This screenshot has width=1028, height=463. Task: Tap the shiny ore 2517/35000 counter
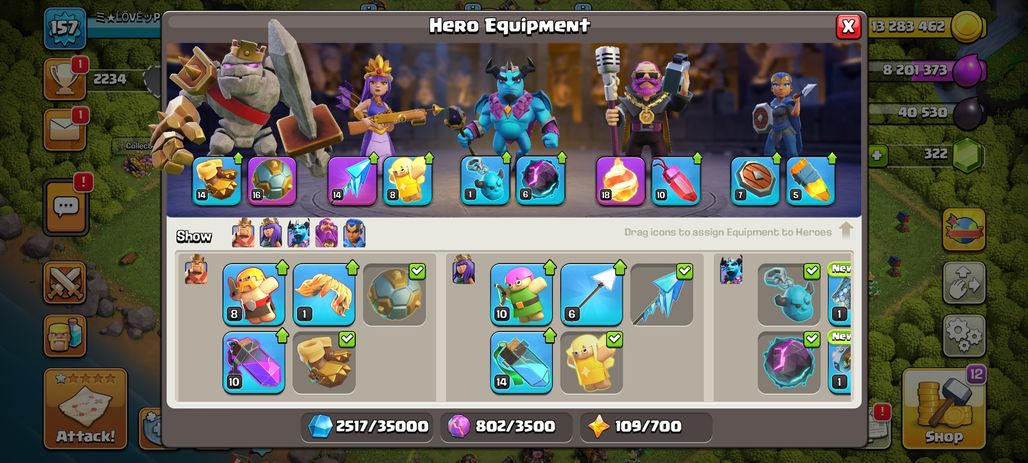369,427
